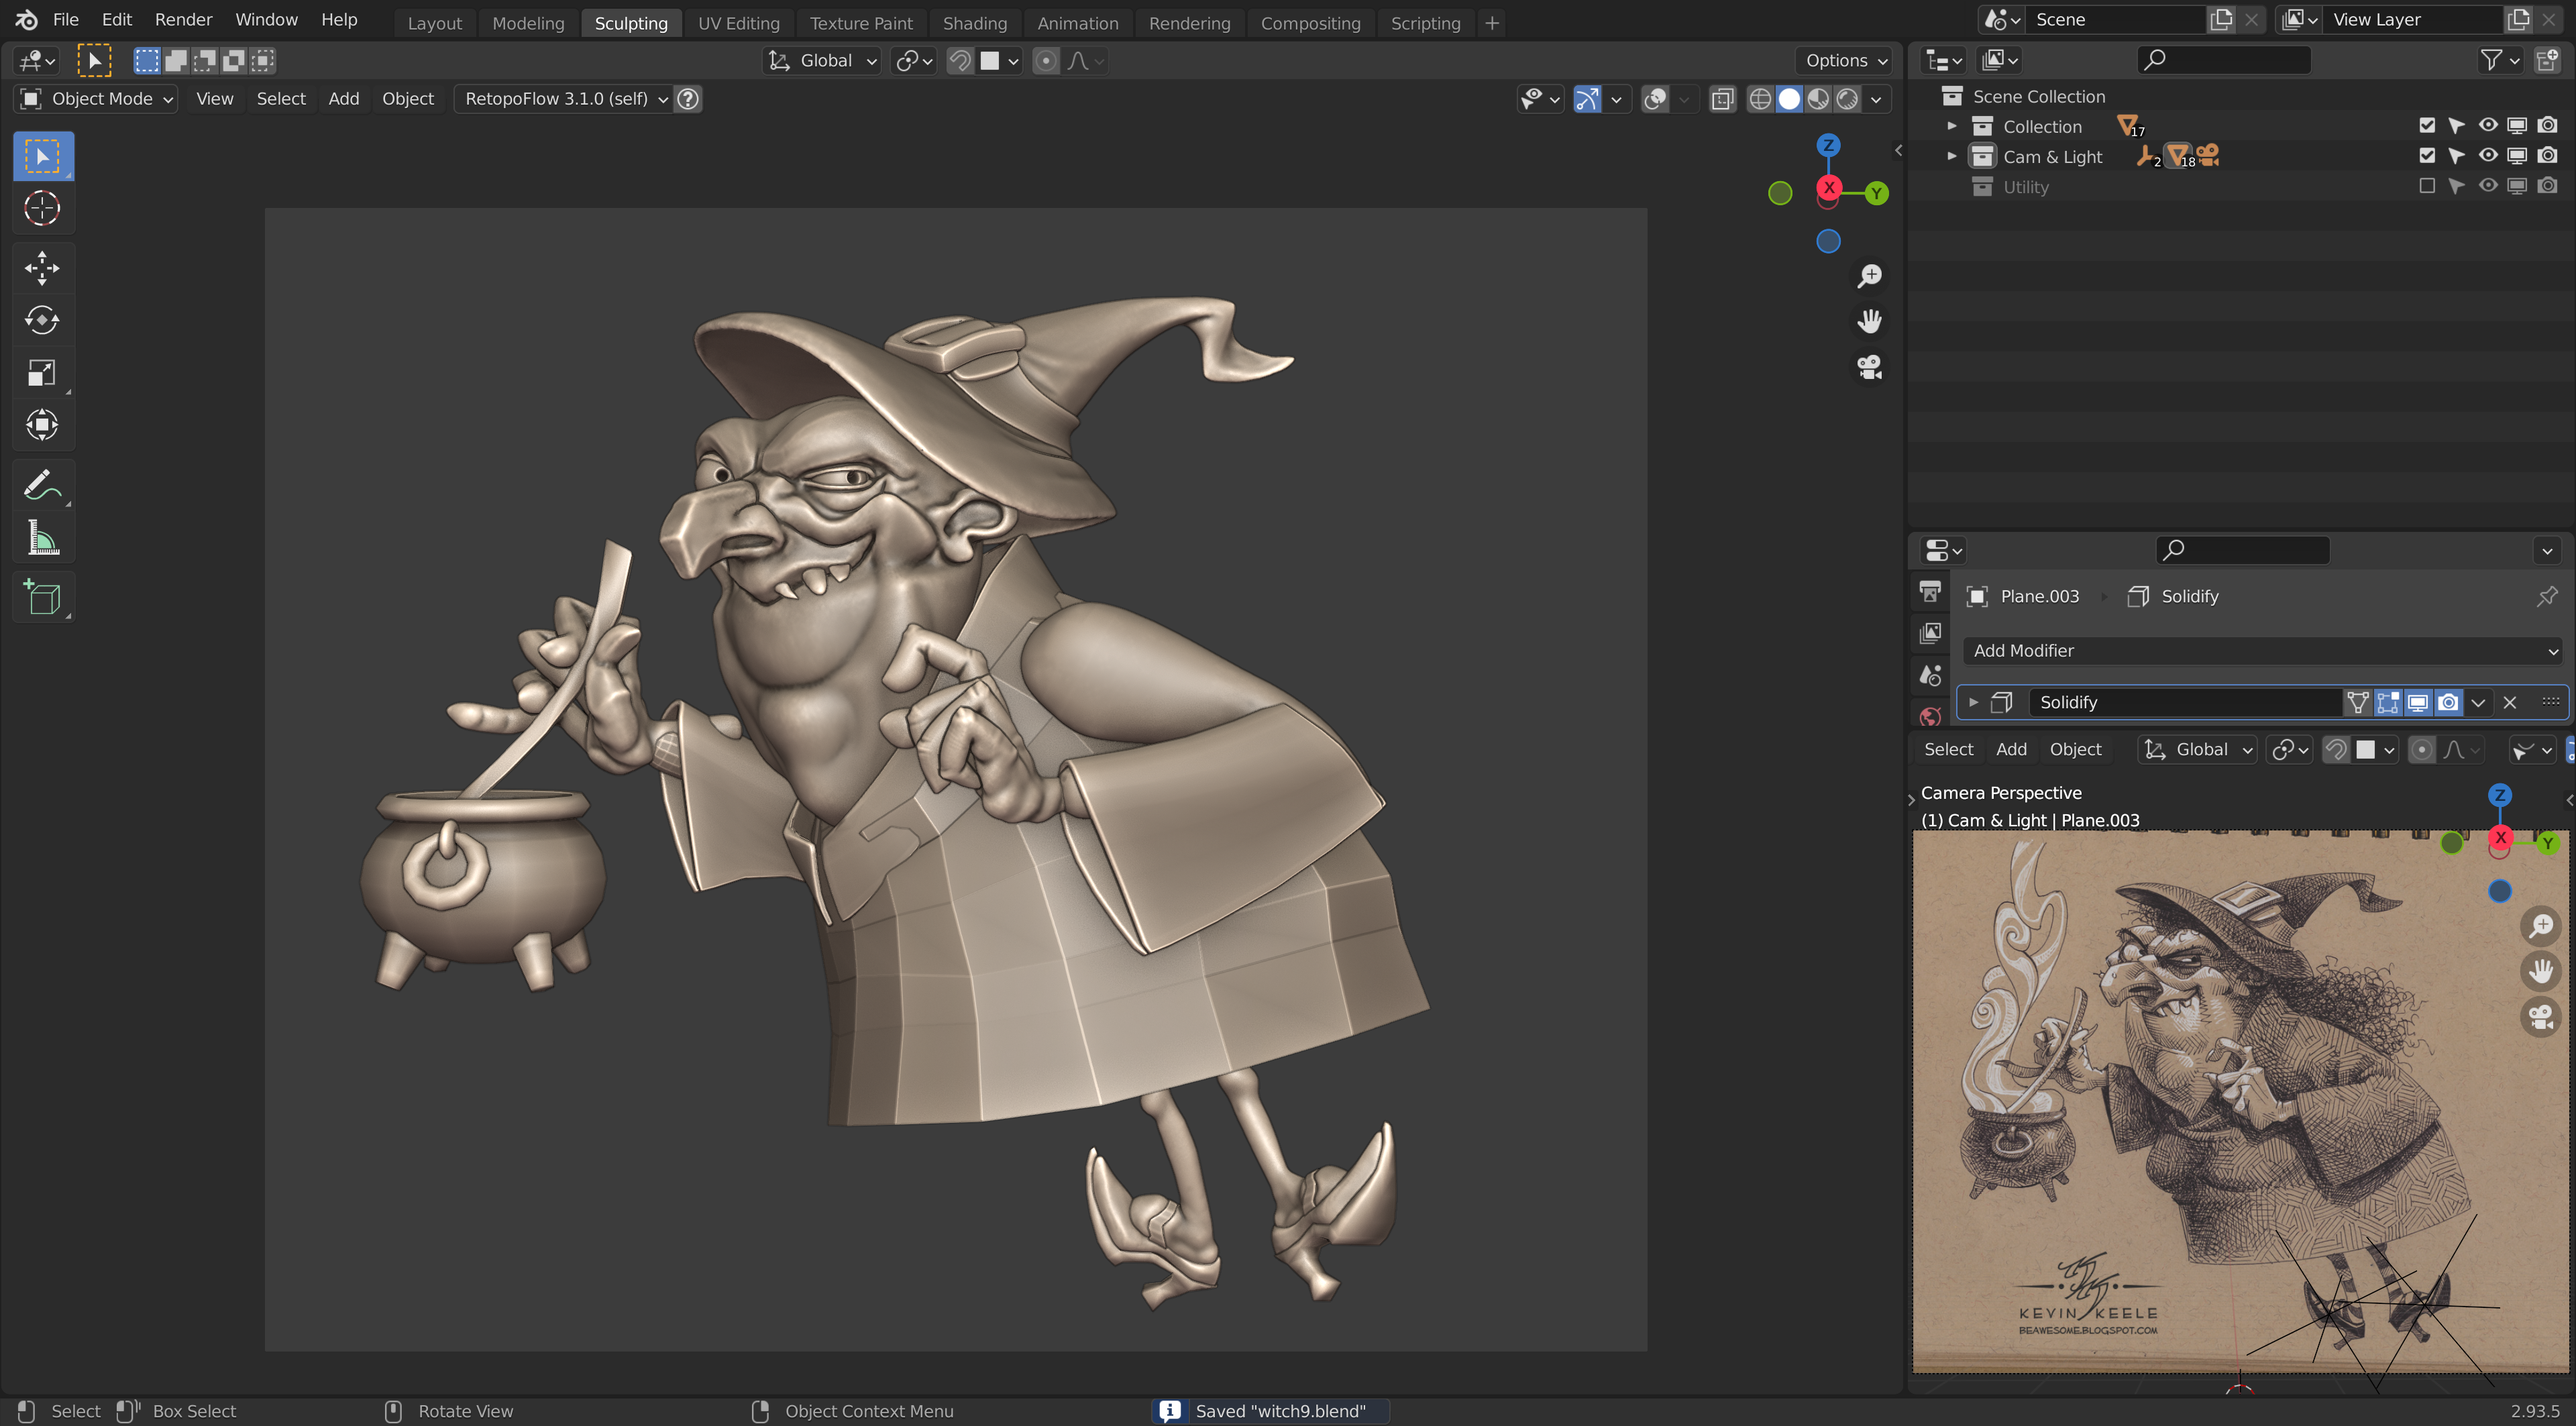This screenshot has width=2576, height=1426.
Task: Expand the Collection tree item
Action: click(1951, 126)
